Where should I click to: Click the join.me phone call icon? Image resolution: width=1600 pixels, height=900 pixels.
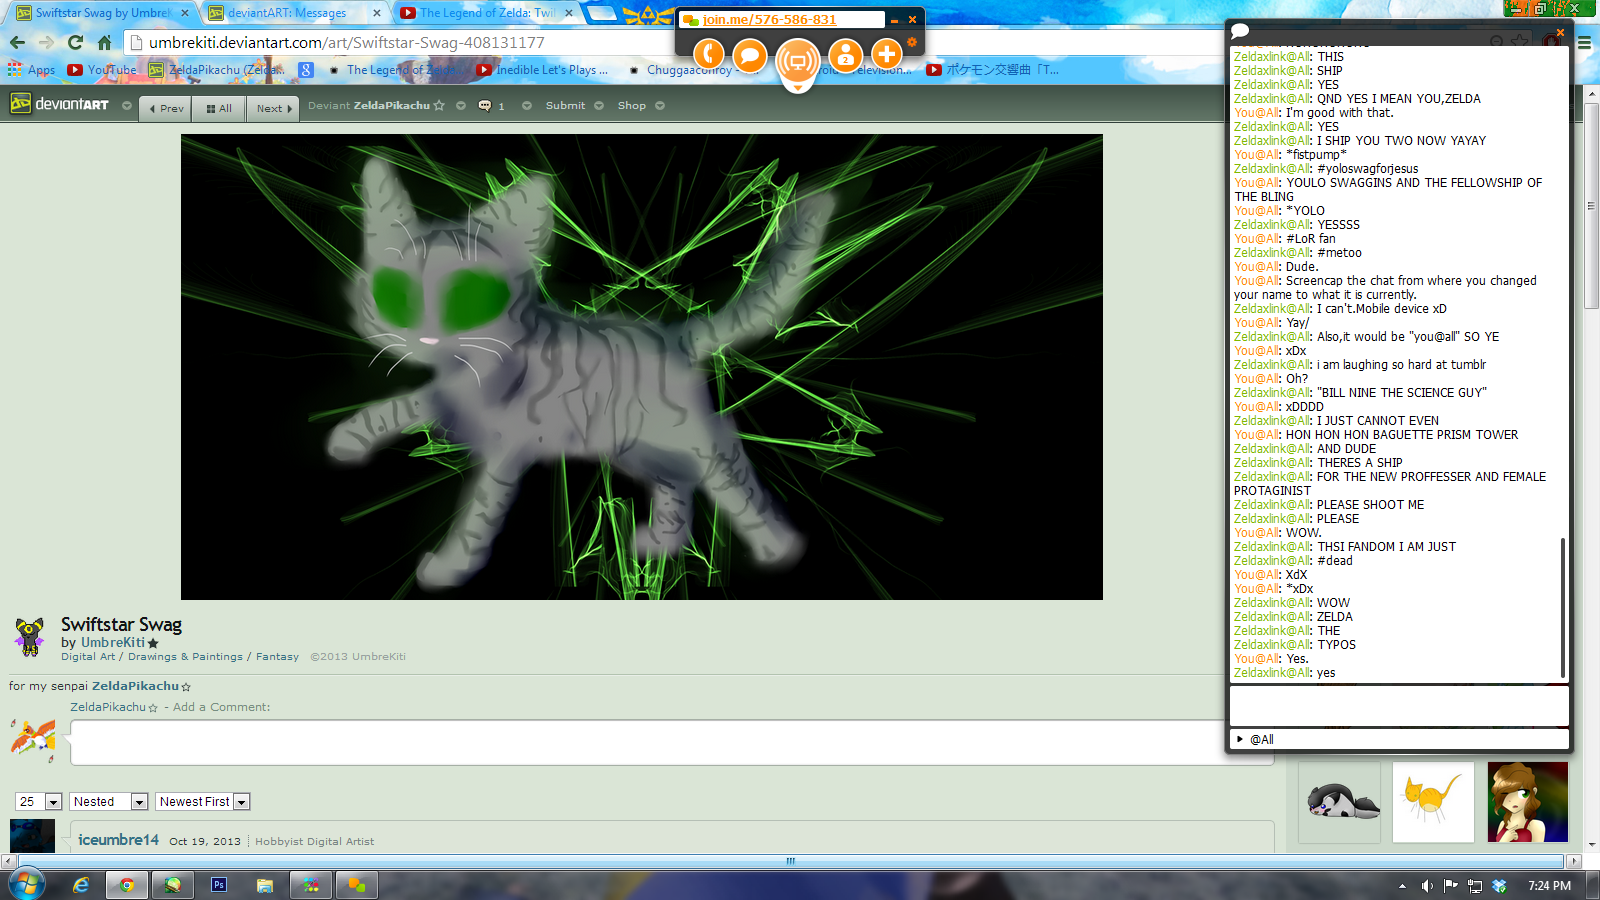click(708, 54)
